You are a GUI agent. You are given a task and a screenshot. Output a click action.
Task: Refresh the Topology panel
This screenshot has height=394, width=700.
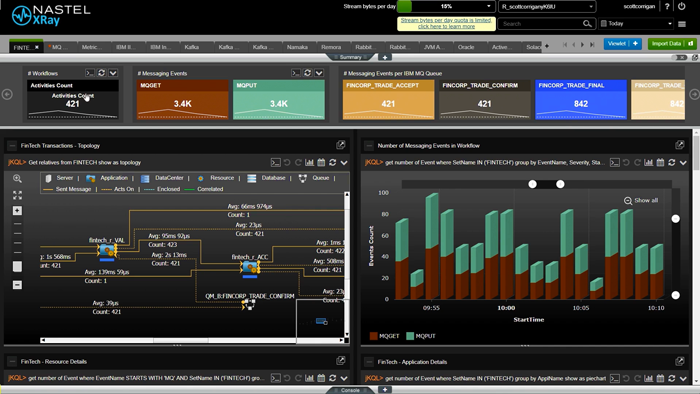coord(332,162)
